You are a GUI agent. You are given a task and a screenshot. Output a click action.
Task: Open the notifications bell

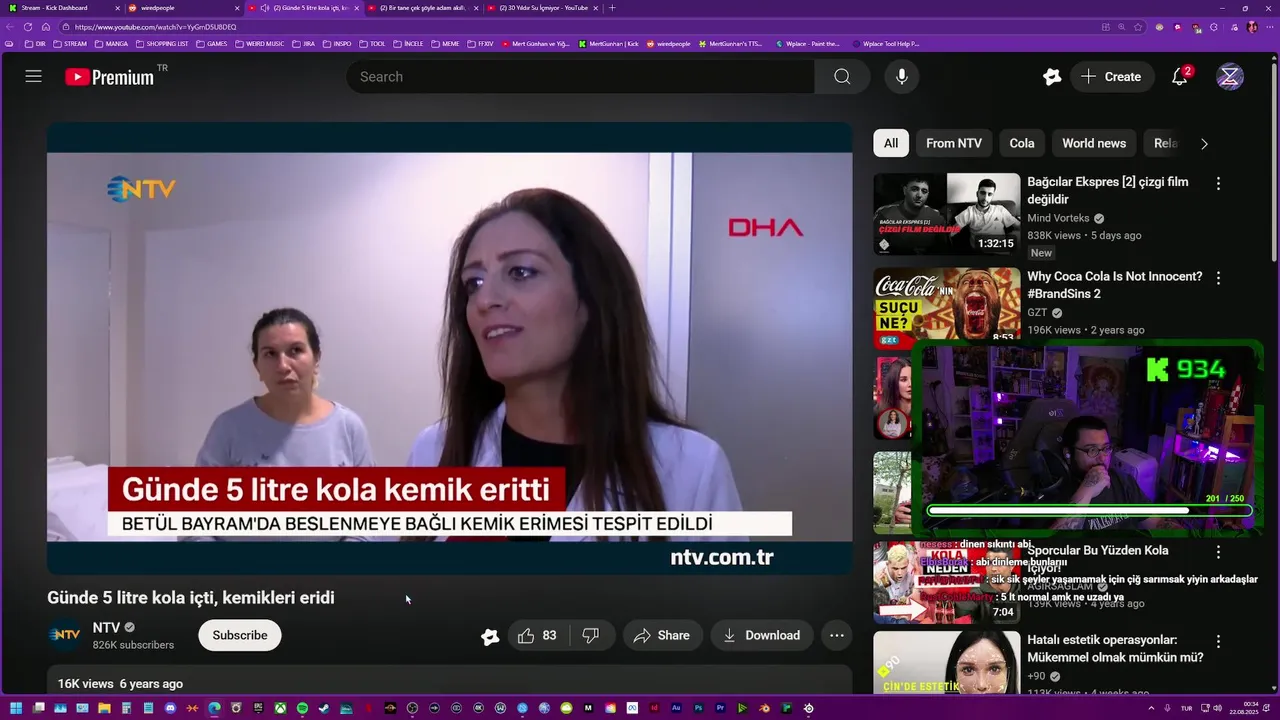pos(1180,77)
